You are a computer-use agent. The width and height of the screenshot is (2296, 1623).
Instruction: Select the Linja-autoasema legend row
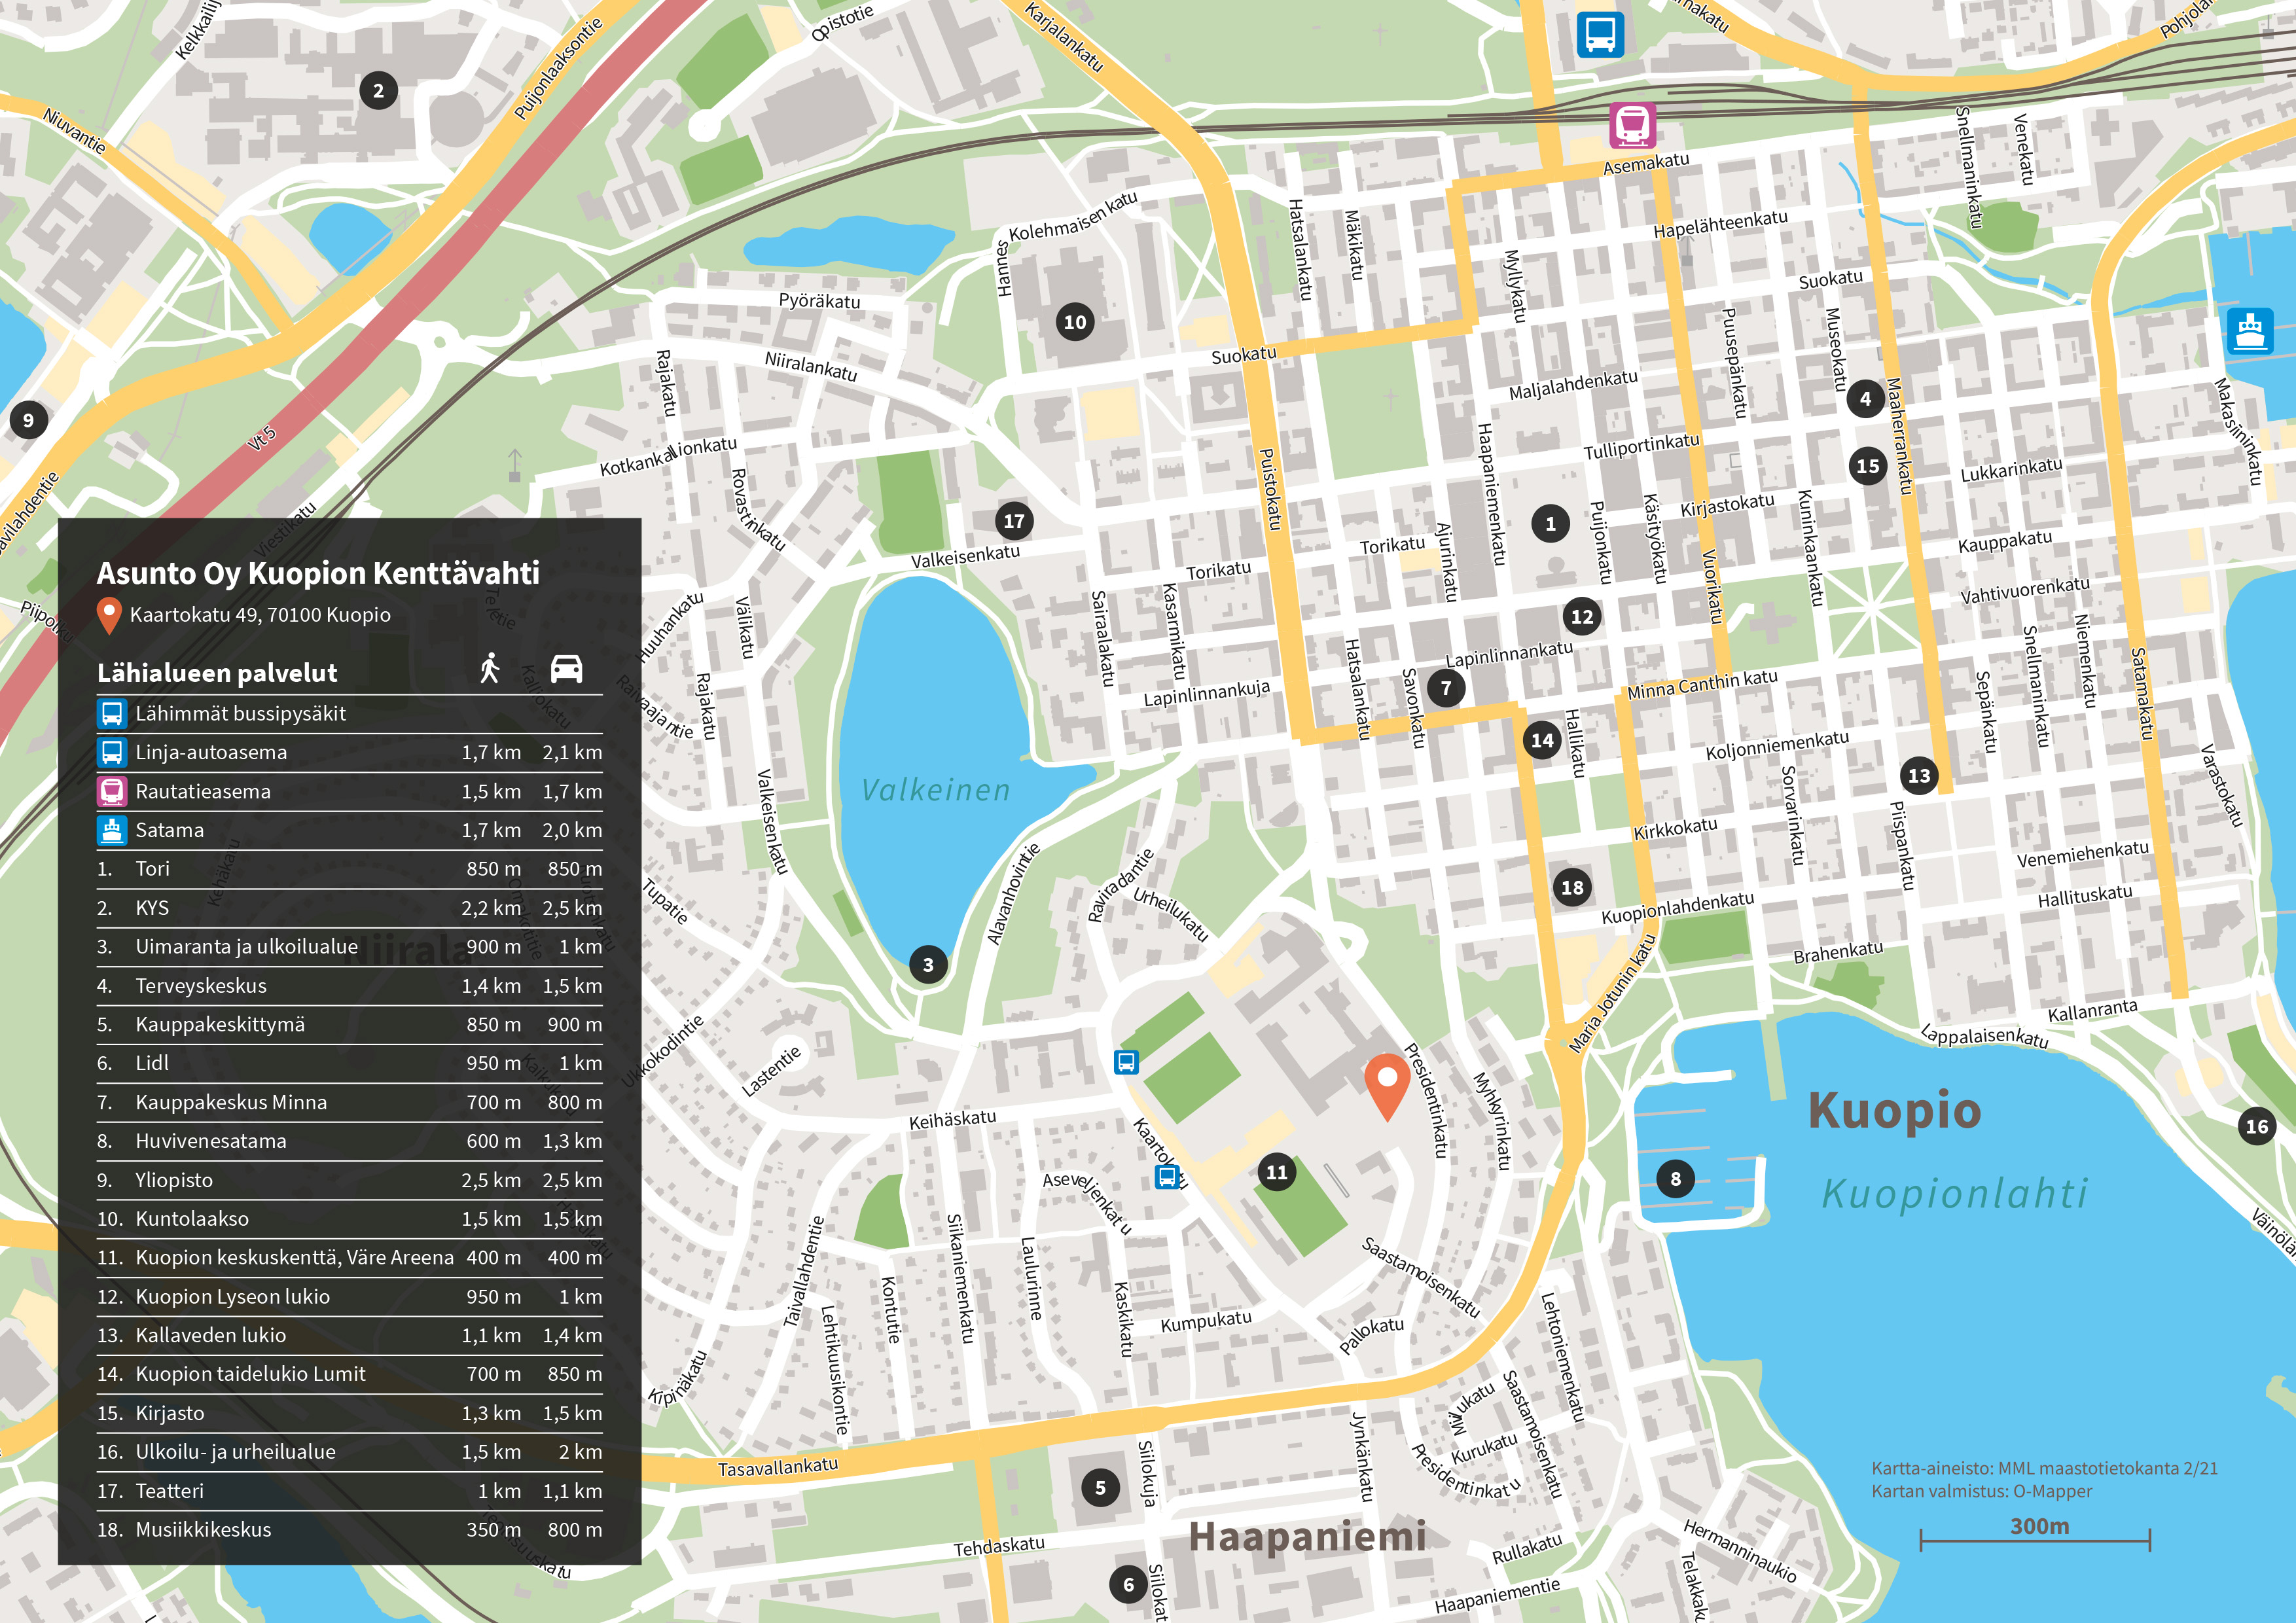click(211, 752)
